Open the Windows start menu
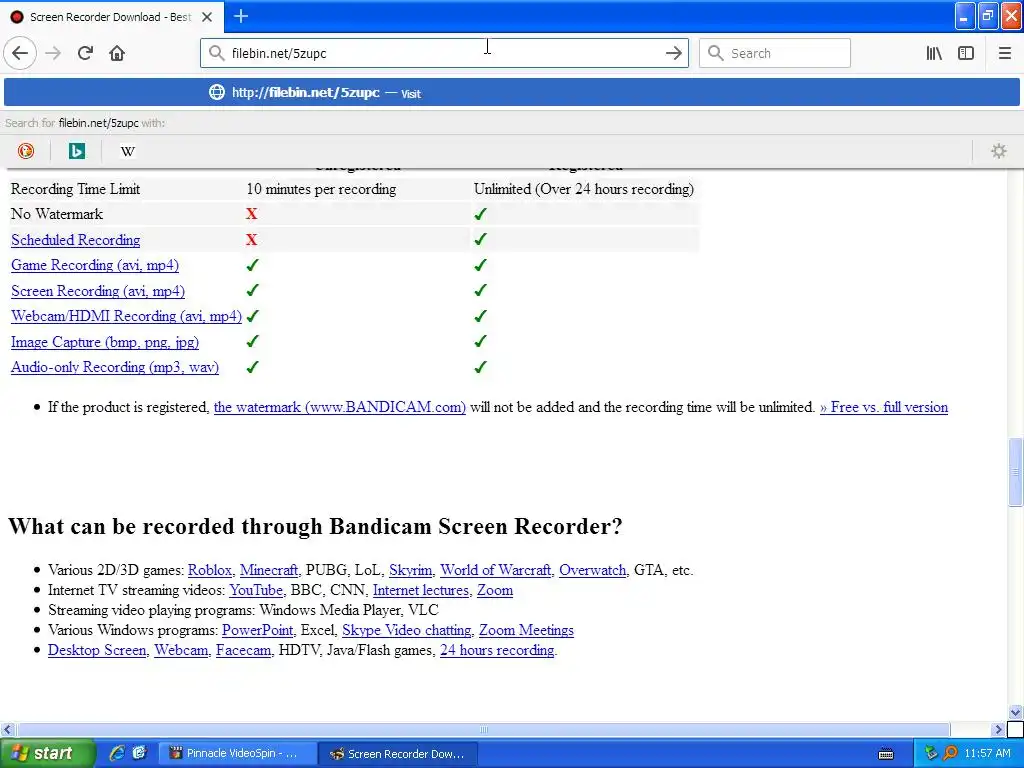Image resolution: width=1024 pixels, height=768 pixels. 47,754
